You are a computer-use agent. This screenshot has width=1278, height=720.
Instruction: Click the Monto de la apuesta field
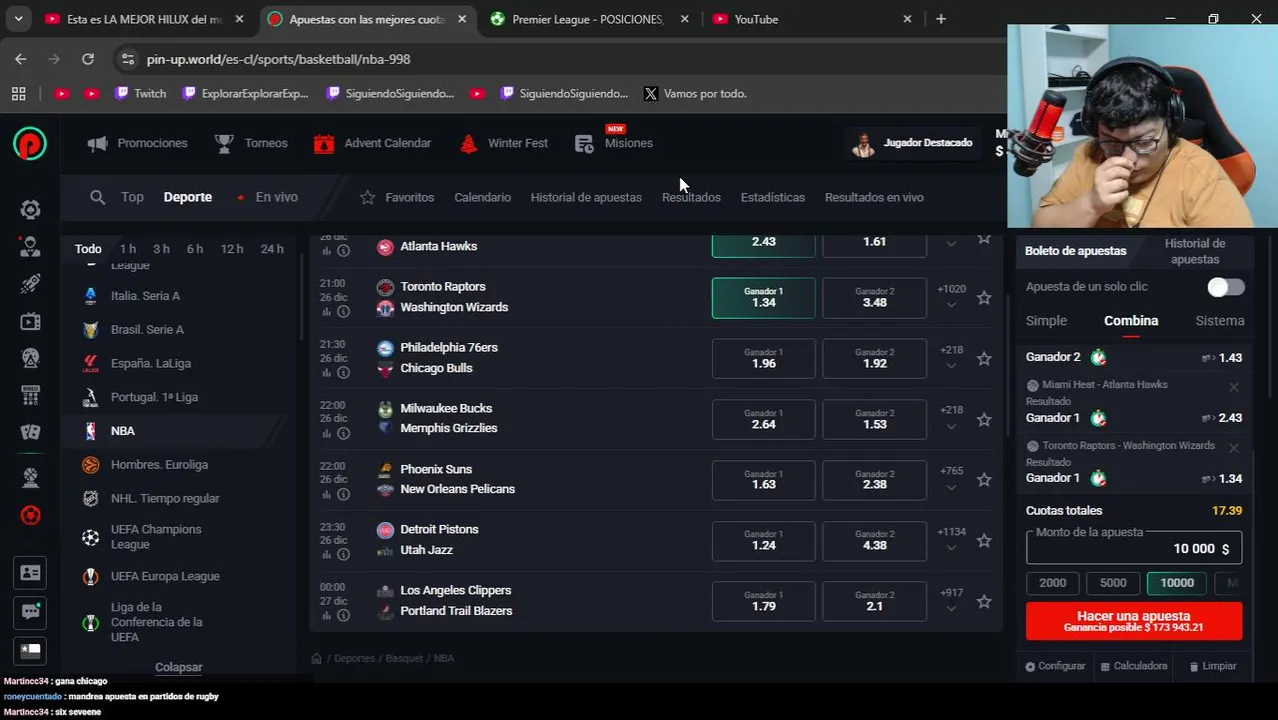1134,548
